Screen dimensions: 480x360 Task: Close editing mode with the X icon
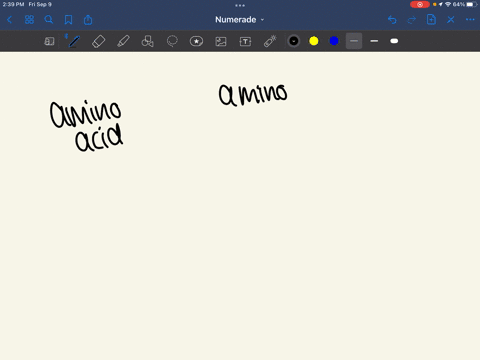[451, 20]
